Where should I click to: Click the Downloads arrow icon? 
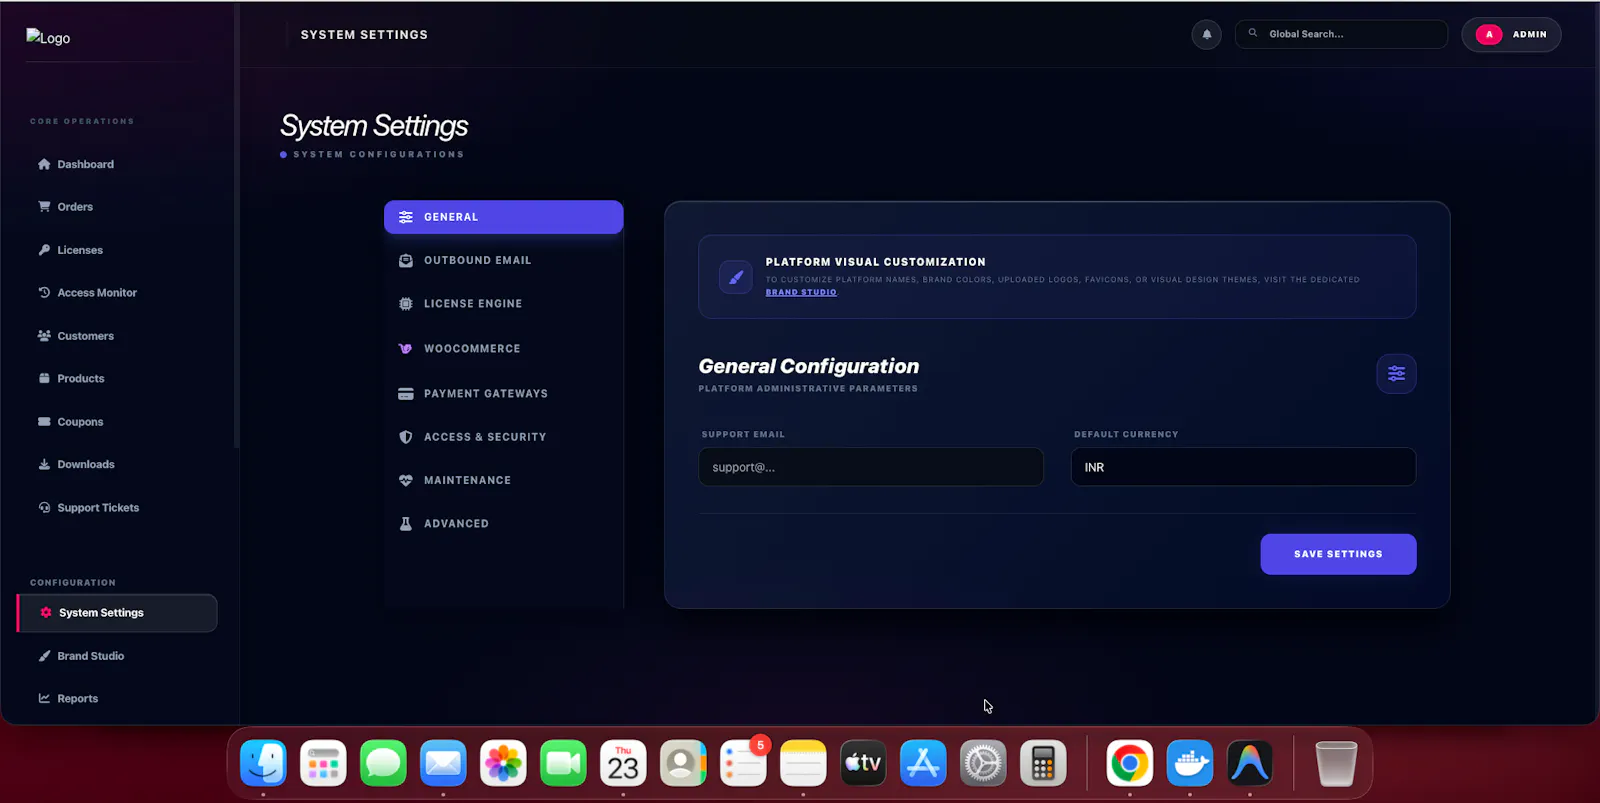tap(44, 465)
